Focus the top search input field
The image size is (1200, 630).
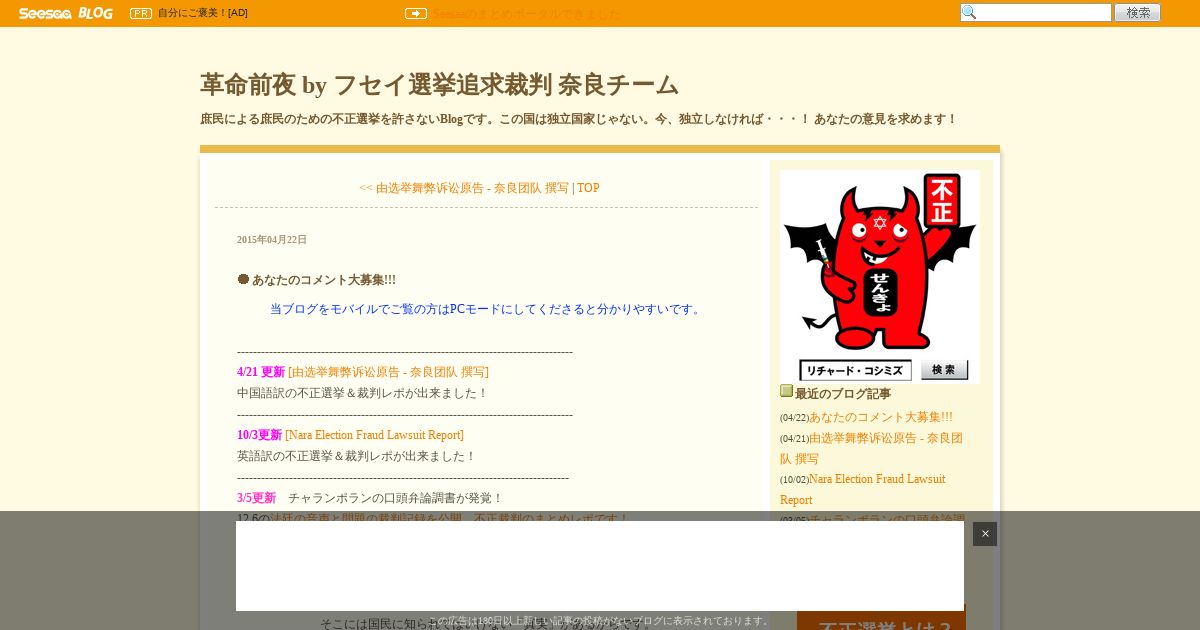pos(1036,13)
